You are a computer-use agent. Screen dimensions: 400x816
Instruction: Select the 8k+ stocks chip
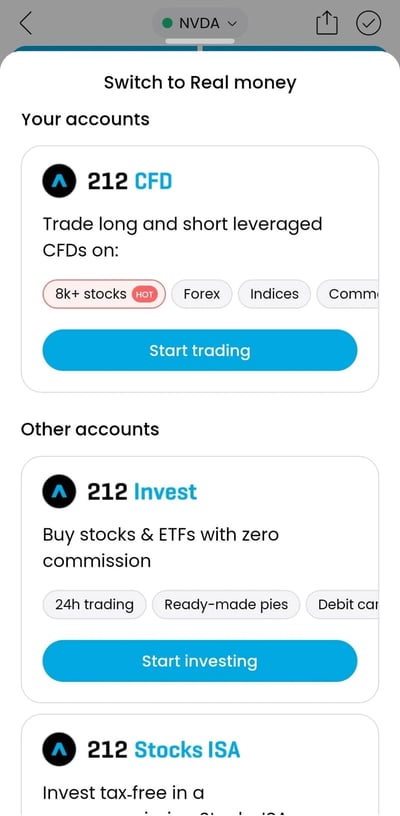(x=104, y=294)
